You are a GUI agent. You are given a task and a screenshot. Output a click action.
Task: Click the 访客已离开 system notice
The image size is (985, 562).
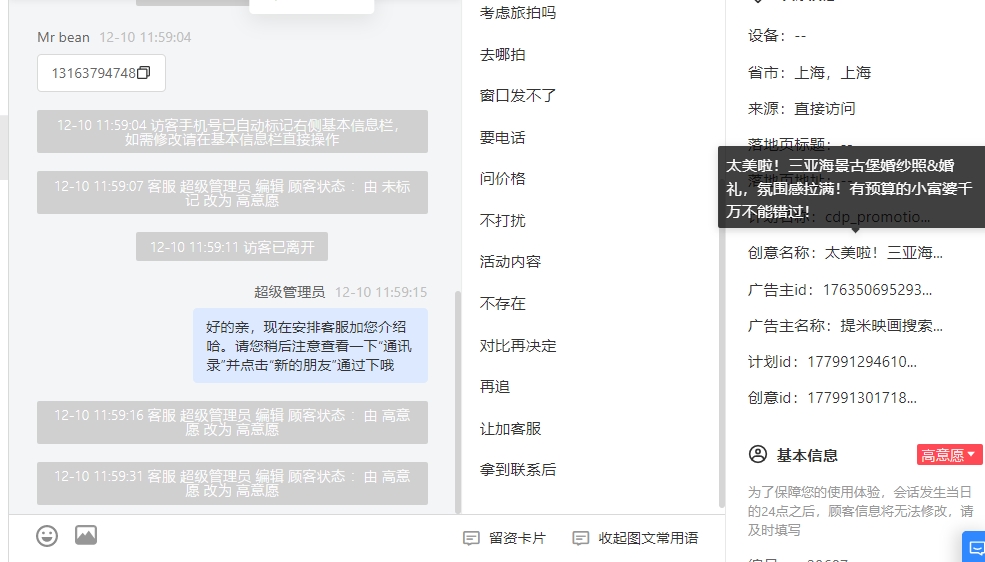pyautogui.click(x=232, y=247)
